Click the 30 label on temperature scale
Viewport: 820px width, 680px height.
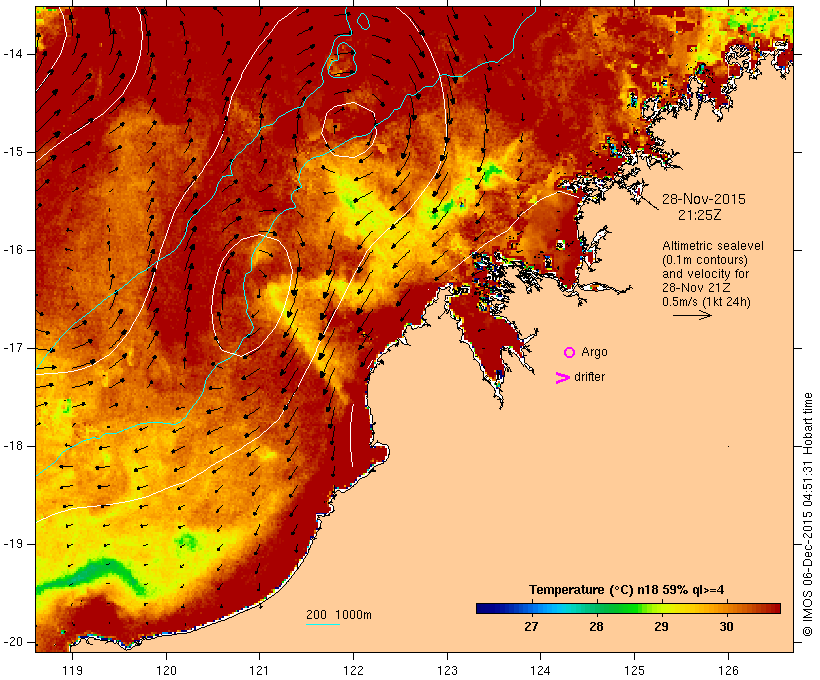coord(726,626)
